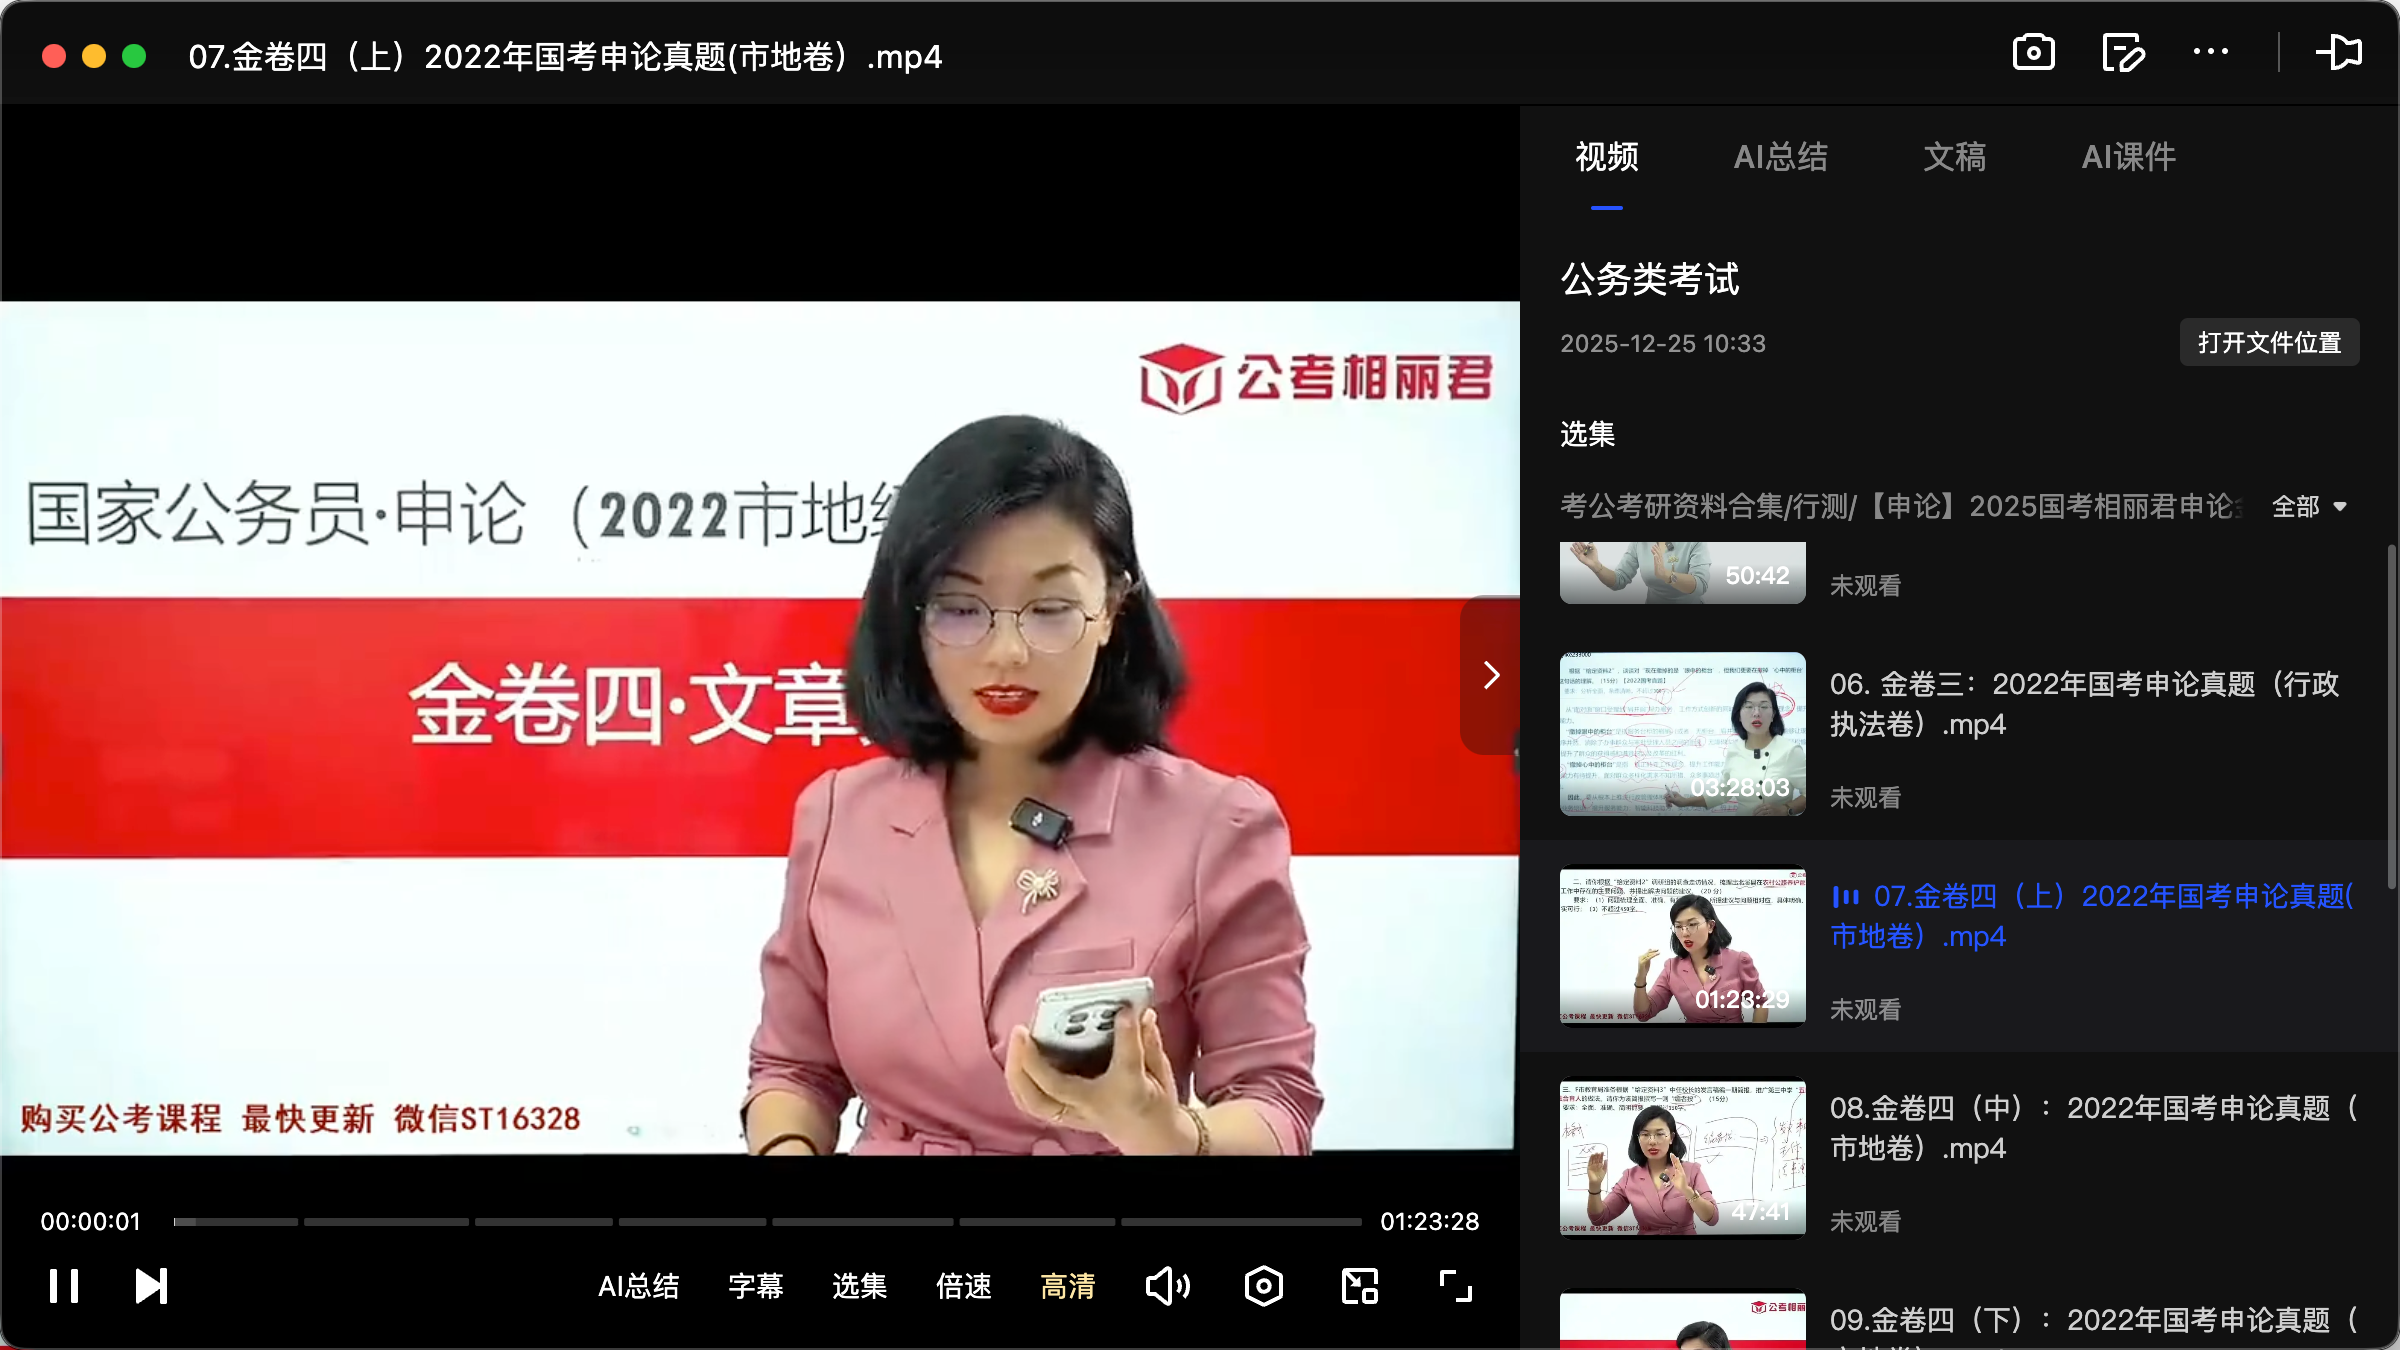
Task: Skip to the next video
Action: pyautogui.click(x=149, y=1286)
